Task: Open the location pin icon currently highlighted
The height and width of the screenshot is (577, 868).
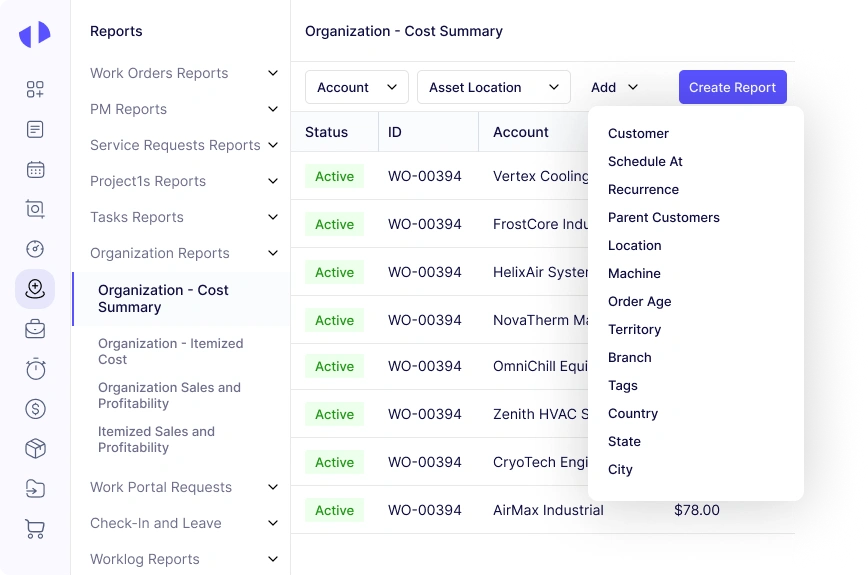Action: [35, 289]
